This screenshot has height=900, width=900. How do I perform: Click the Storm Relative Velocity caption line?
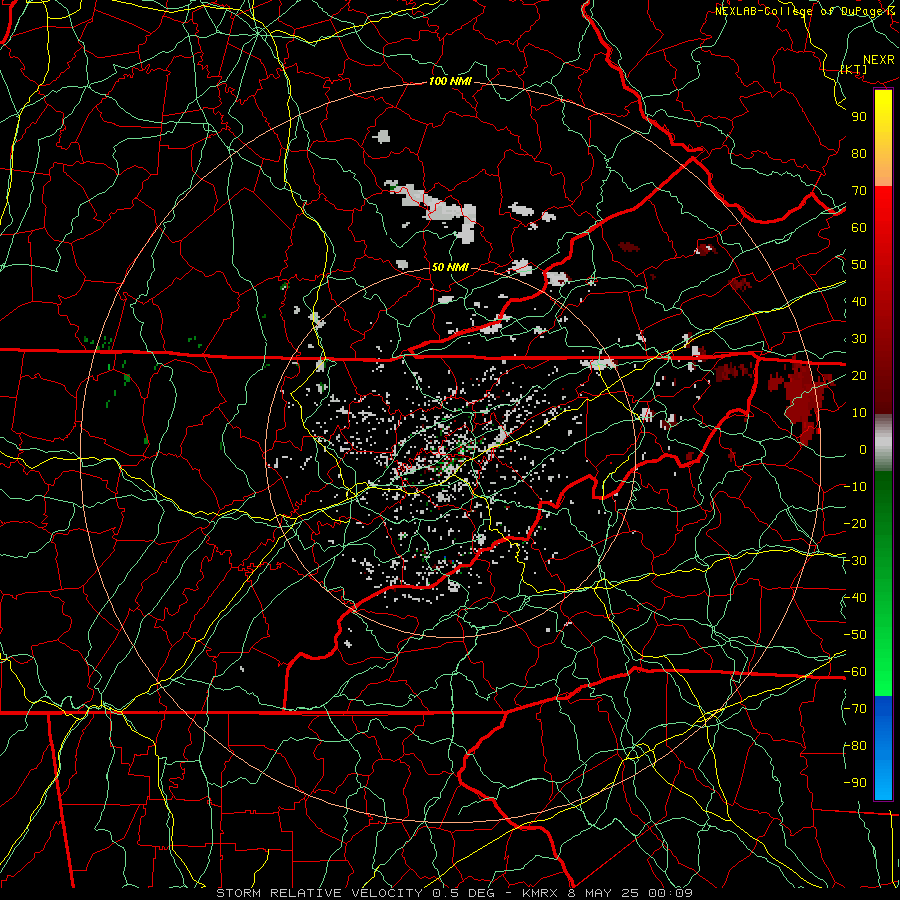(x=455, y=893)
